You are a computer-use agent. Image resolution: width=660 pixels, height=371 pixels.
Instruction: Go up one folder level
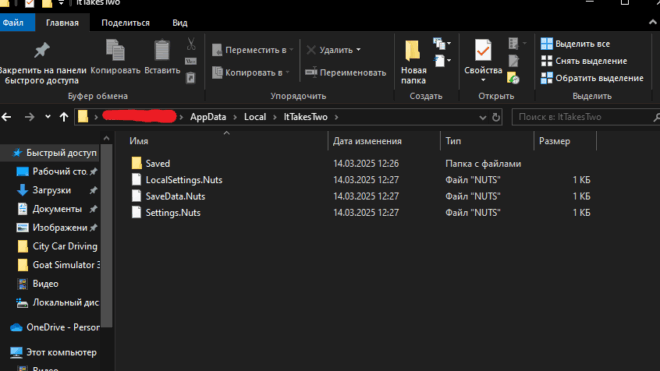click(x=64, y=117)
